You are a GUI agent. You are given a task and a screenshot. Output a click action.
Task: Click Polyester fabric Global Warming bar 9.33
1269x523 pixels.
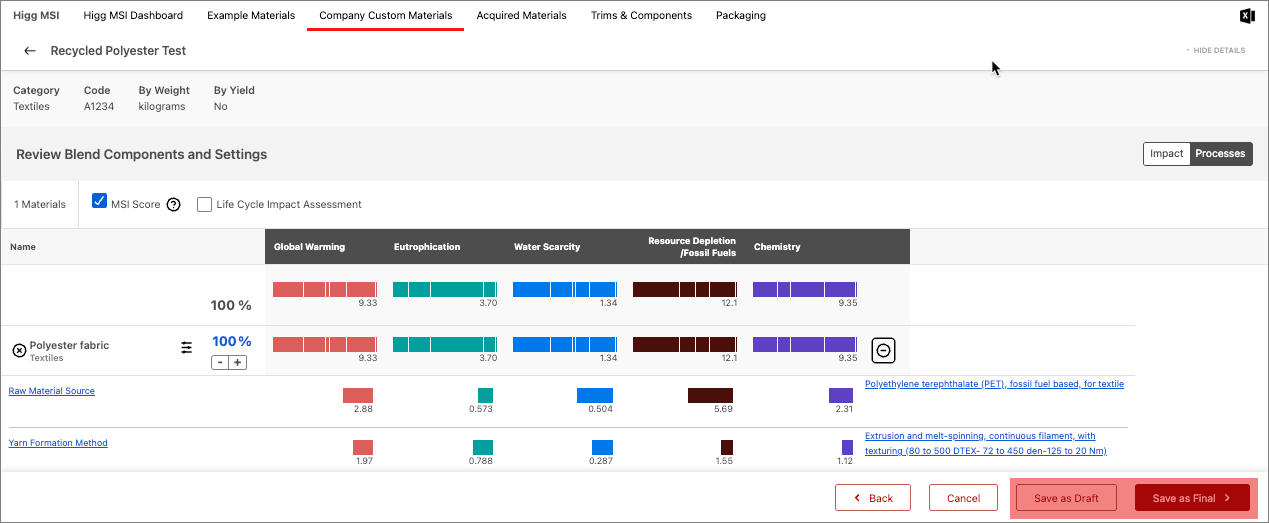tap(325, 344)
